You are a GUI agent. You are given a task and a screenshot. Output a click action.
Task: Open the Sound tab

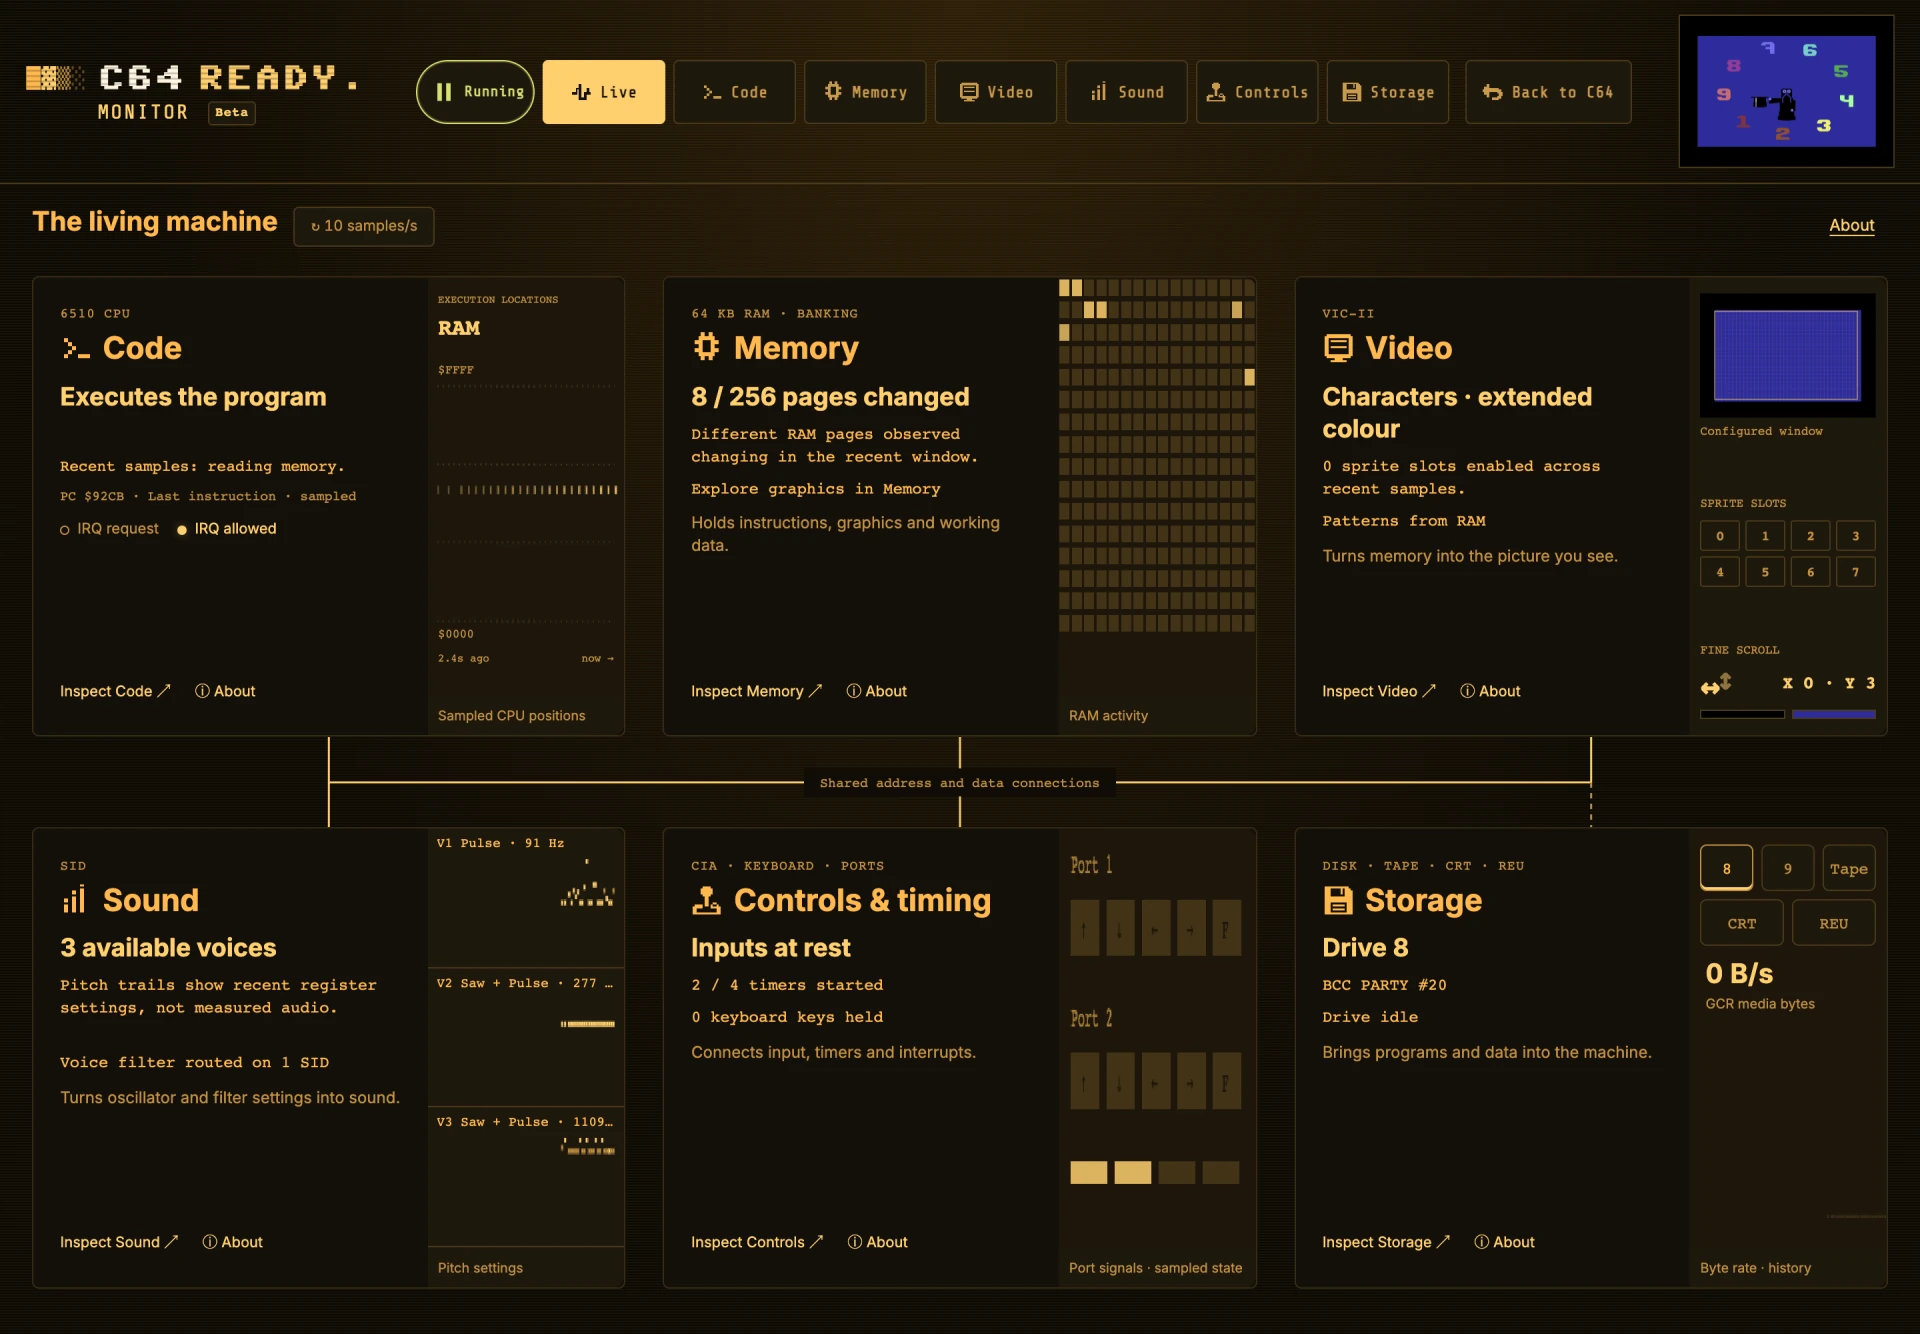(x=1126, y=92)
